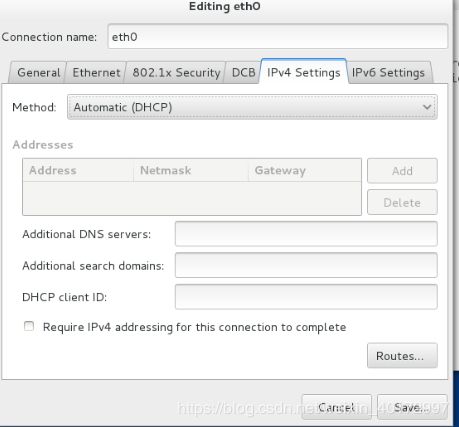This screenshot has width=459, height=427.
Task: Focus the DHCP client ID field
Action: 306,297
